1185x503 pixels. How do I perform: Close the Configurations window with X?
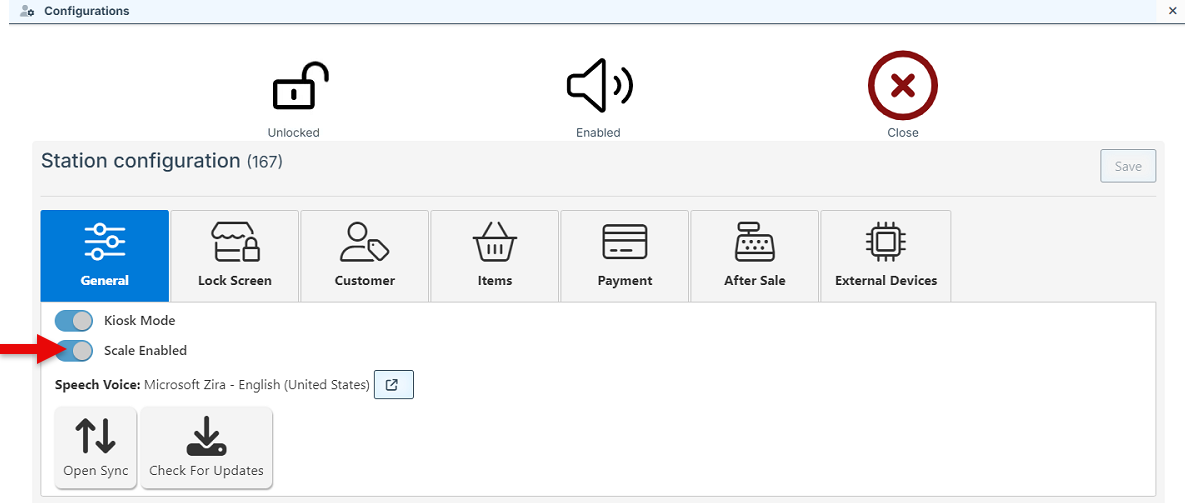click(1172, 11)
